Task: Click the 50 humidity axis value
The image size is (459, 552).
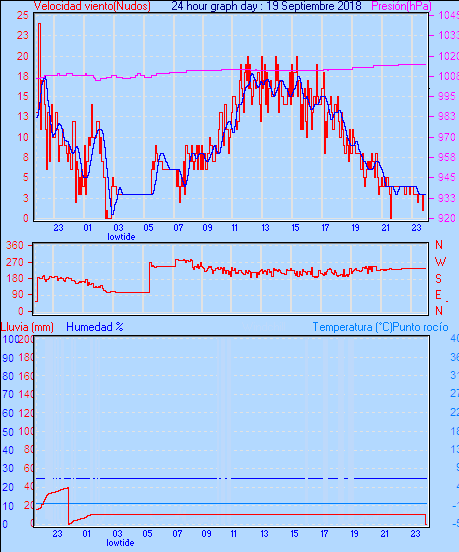Action: tap(8, 432)
